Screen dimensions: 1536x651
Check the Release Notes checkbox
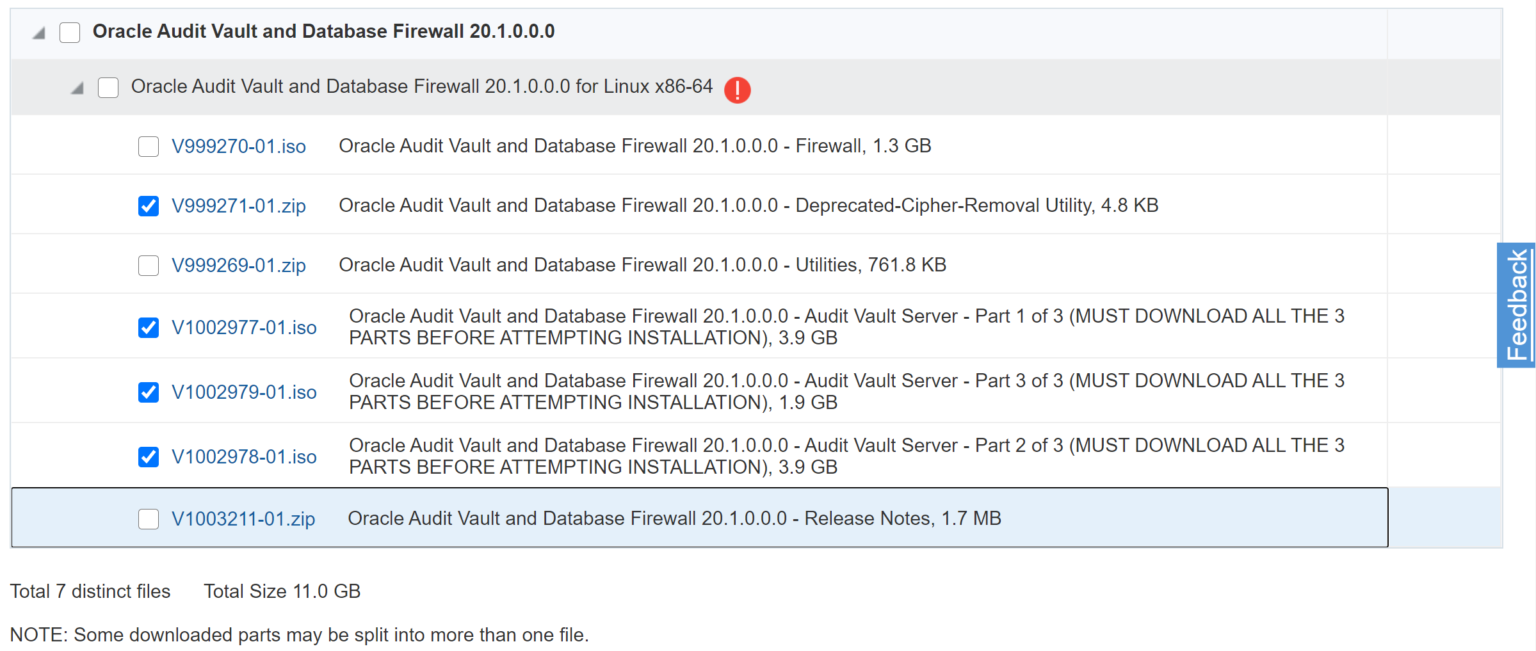148,518
